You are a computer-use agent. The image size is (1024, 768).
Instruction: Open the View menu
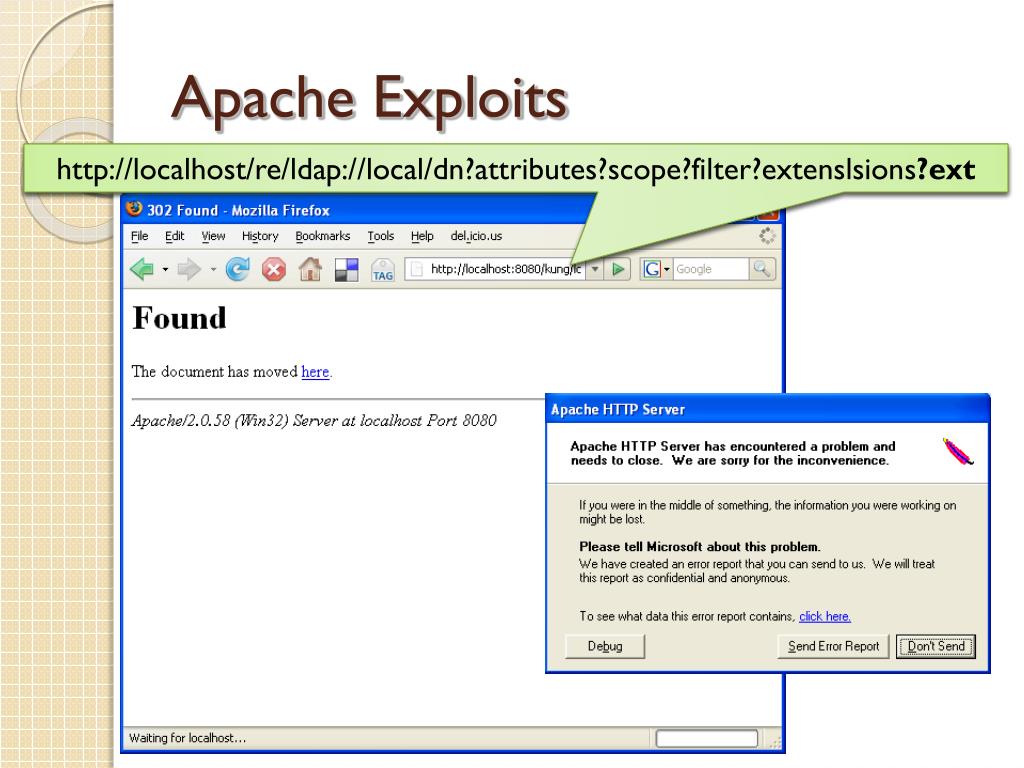point(213,236)
